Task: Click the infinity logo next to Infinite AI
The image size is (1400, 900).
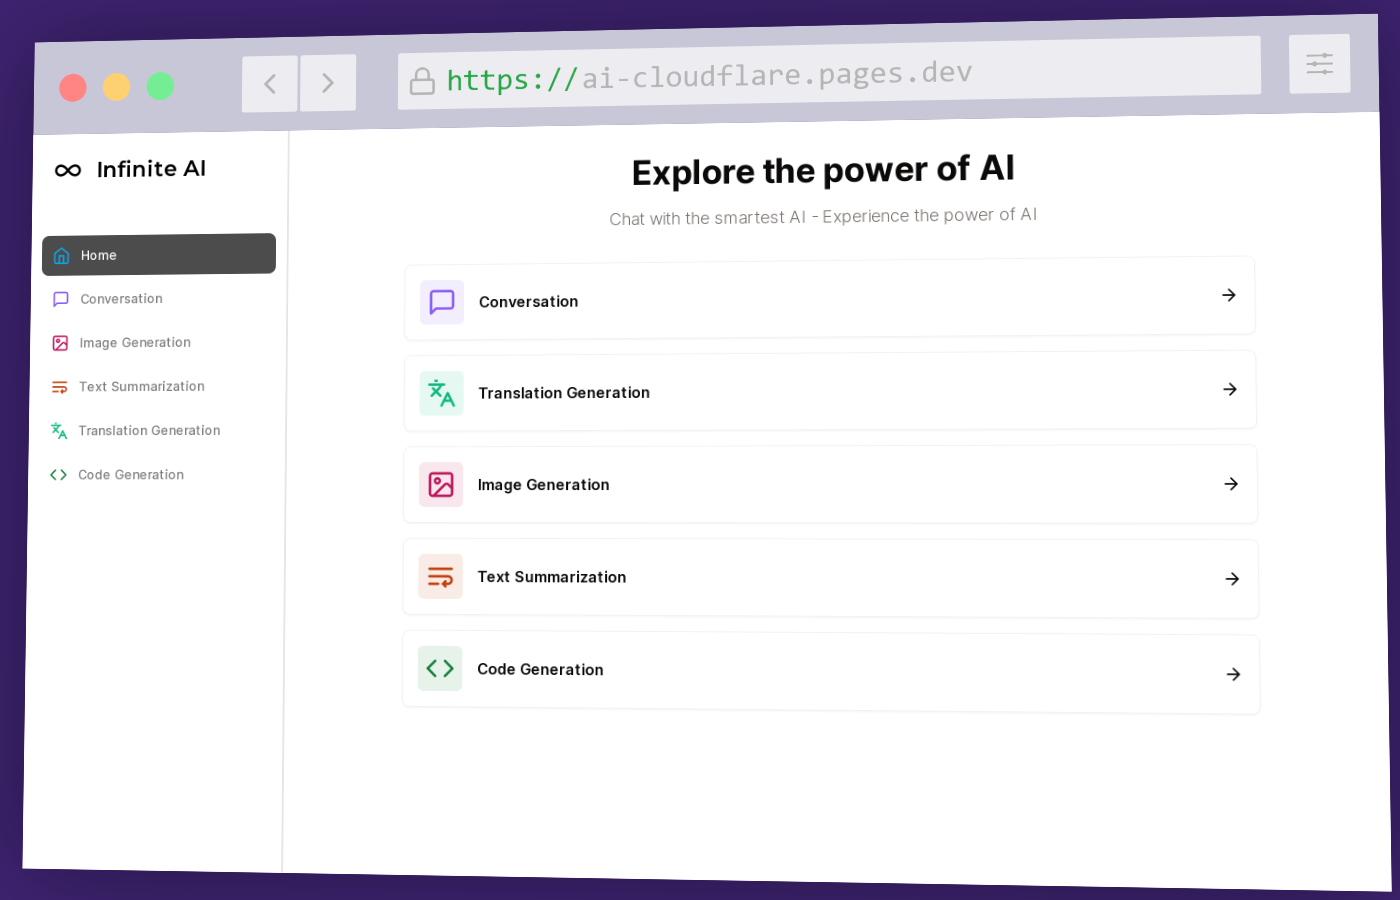Action: pyautogui.click(x=66, y=169)
